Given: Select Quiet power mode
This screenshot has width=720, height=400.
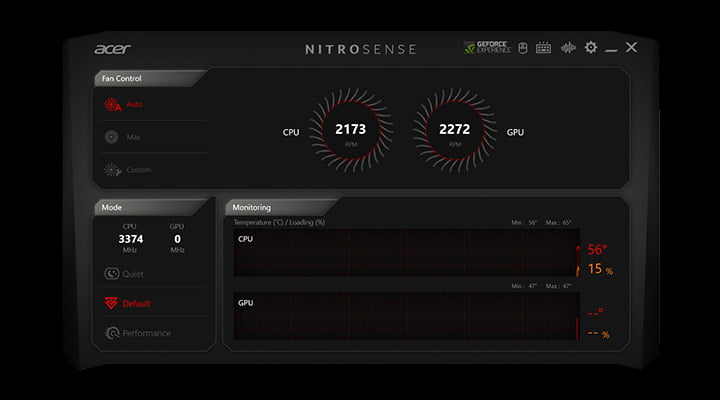Looking at the screenshot, I should 124,273.
